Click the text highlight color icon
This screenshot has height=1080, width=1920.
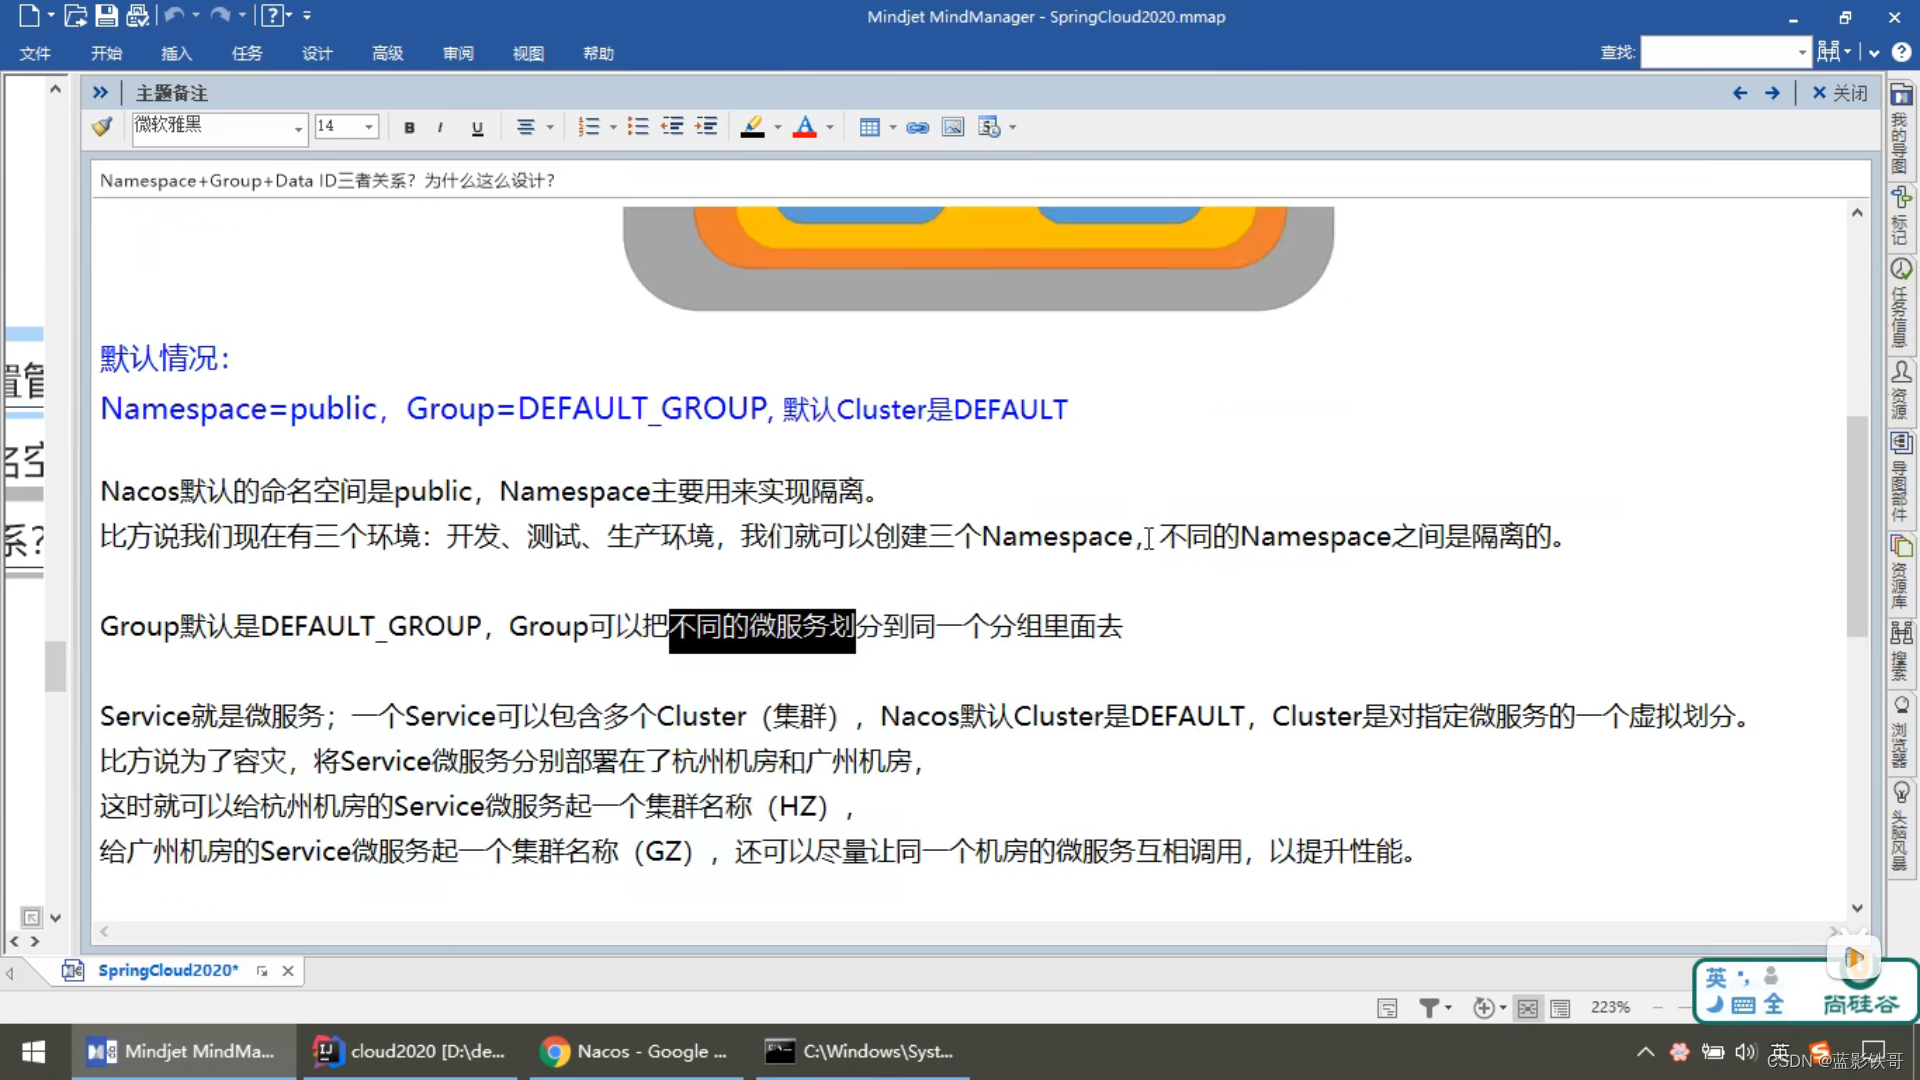pos(753,127)
